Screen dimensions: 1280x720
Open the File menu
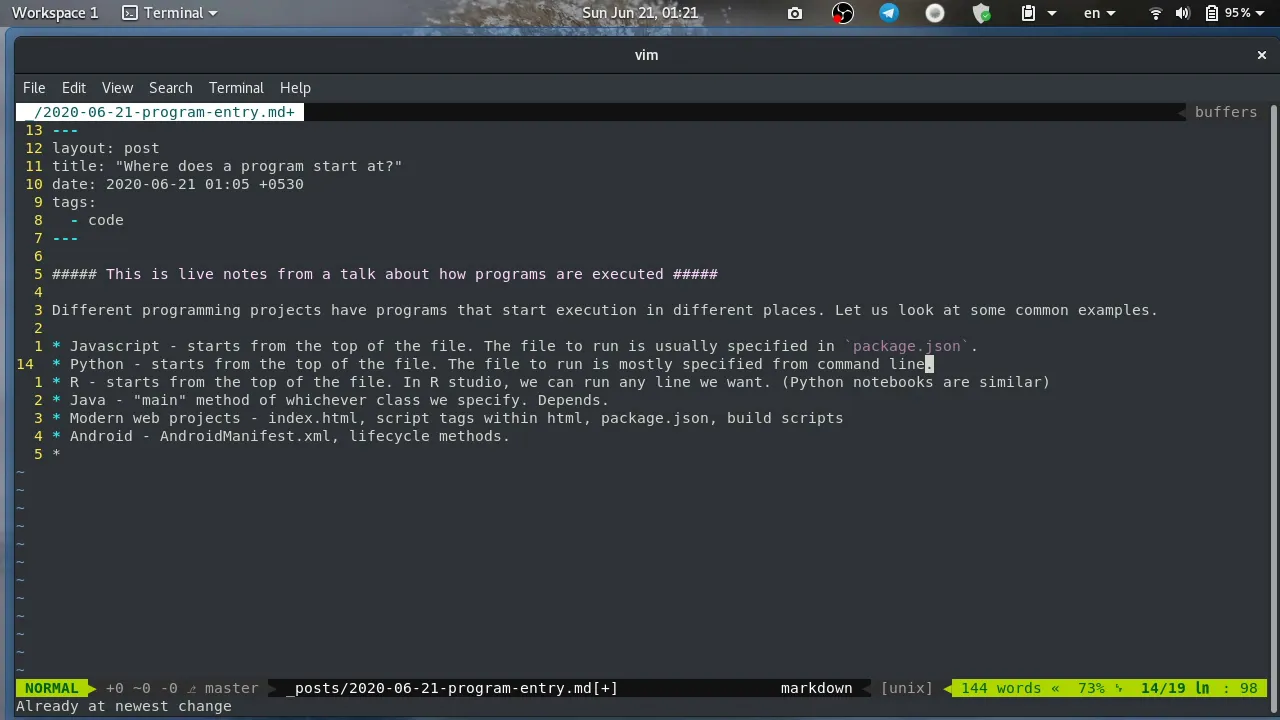click(x=34, y=88)
